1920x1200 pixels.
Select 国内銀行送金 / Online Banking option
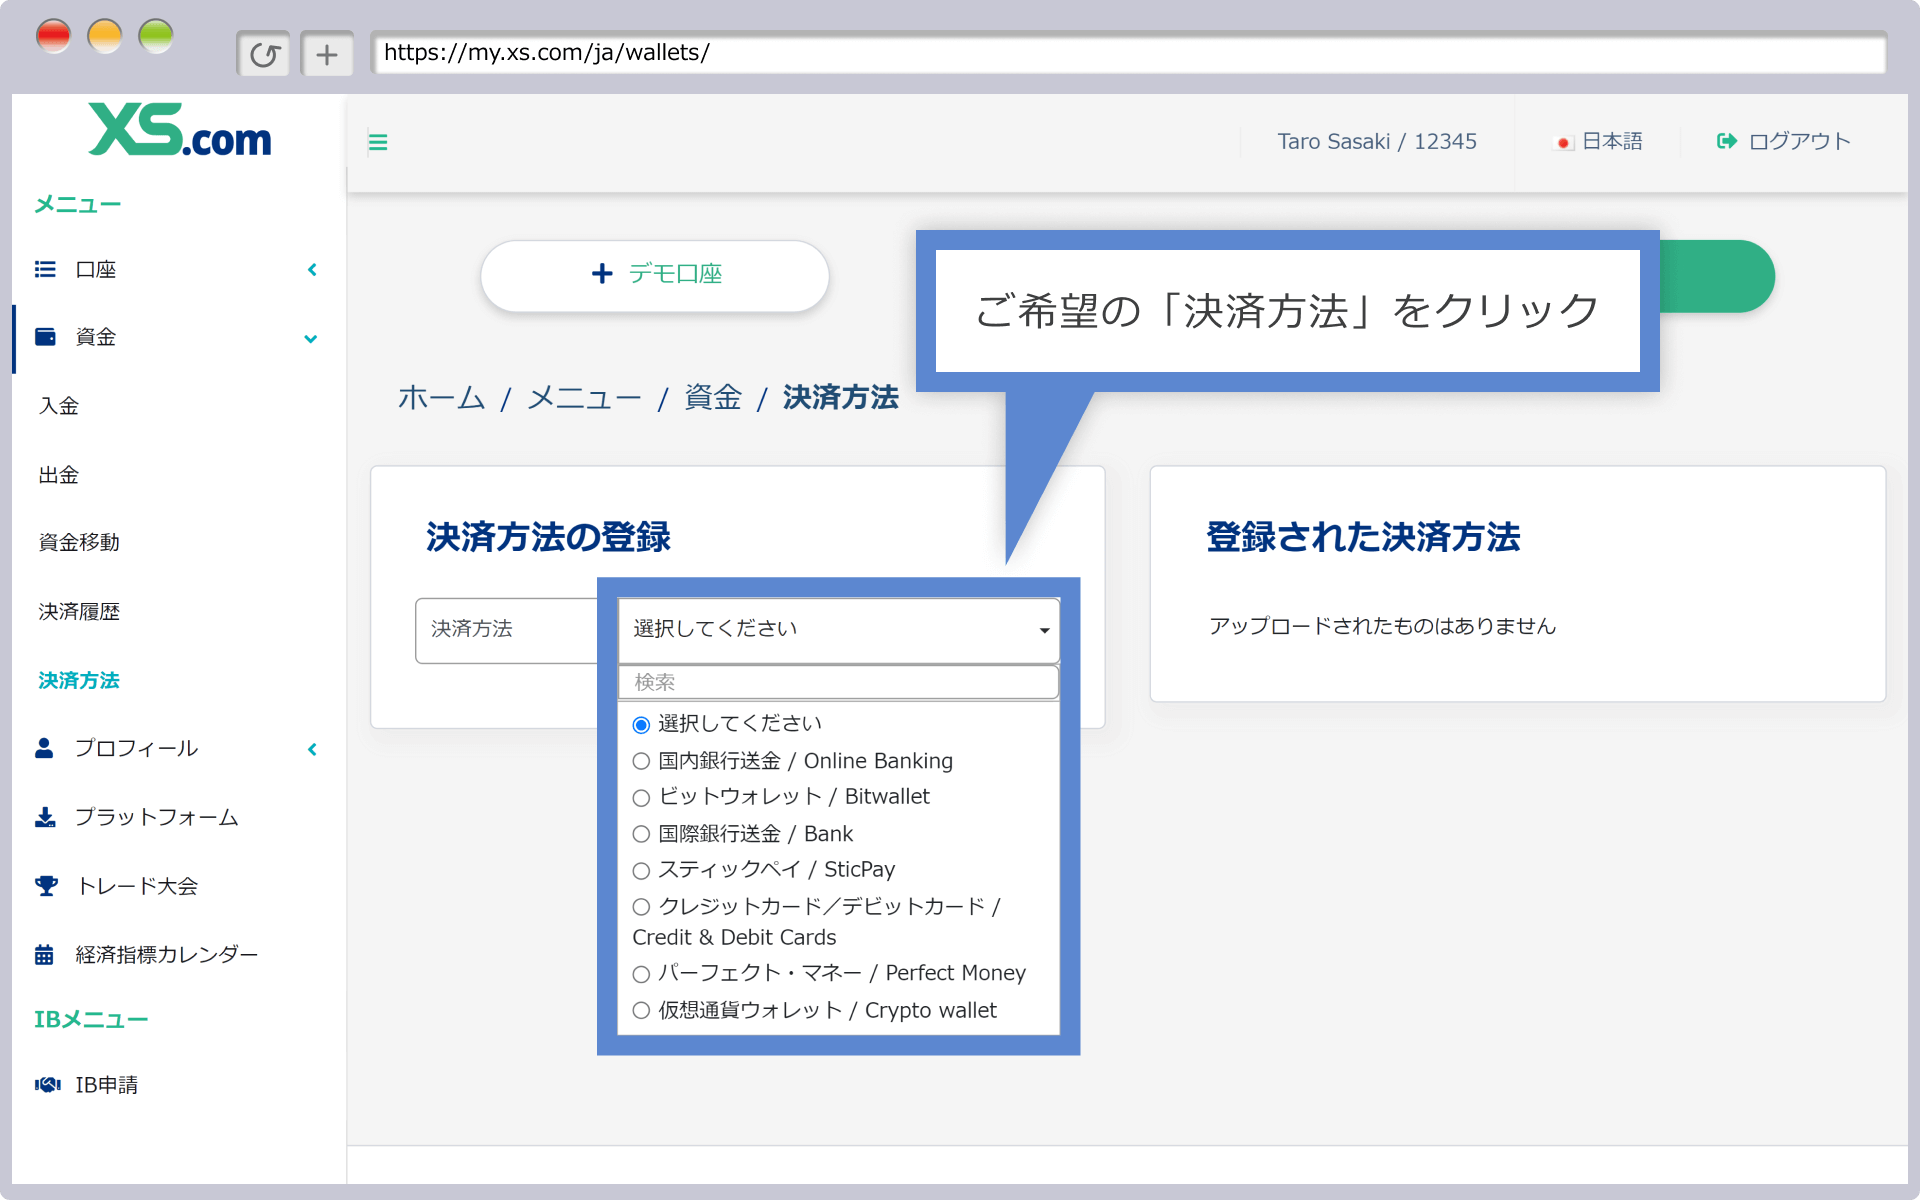(641, 762)
